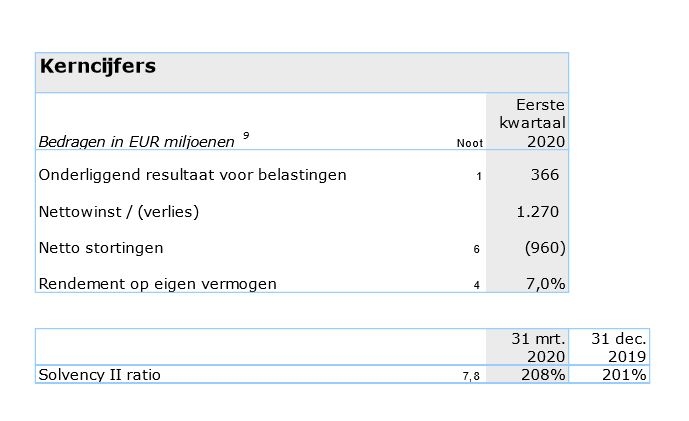Open note reference 4 for Rendement
The width and height of the screenshot is (689, 421).
point(477,286)
